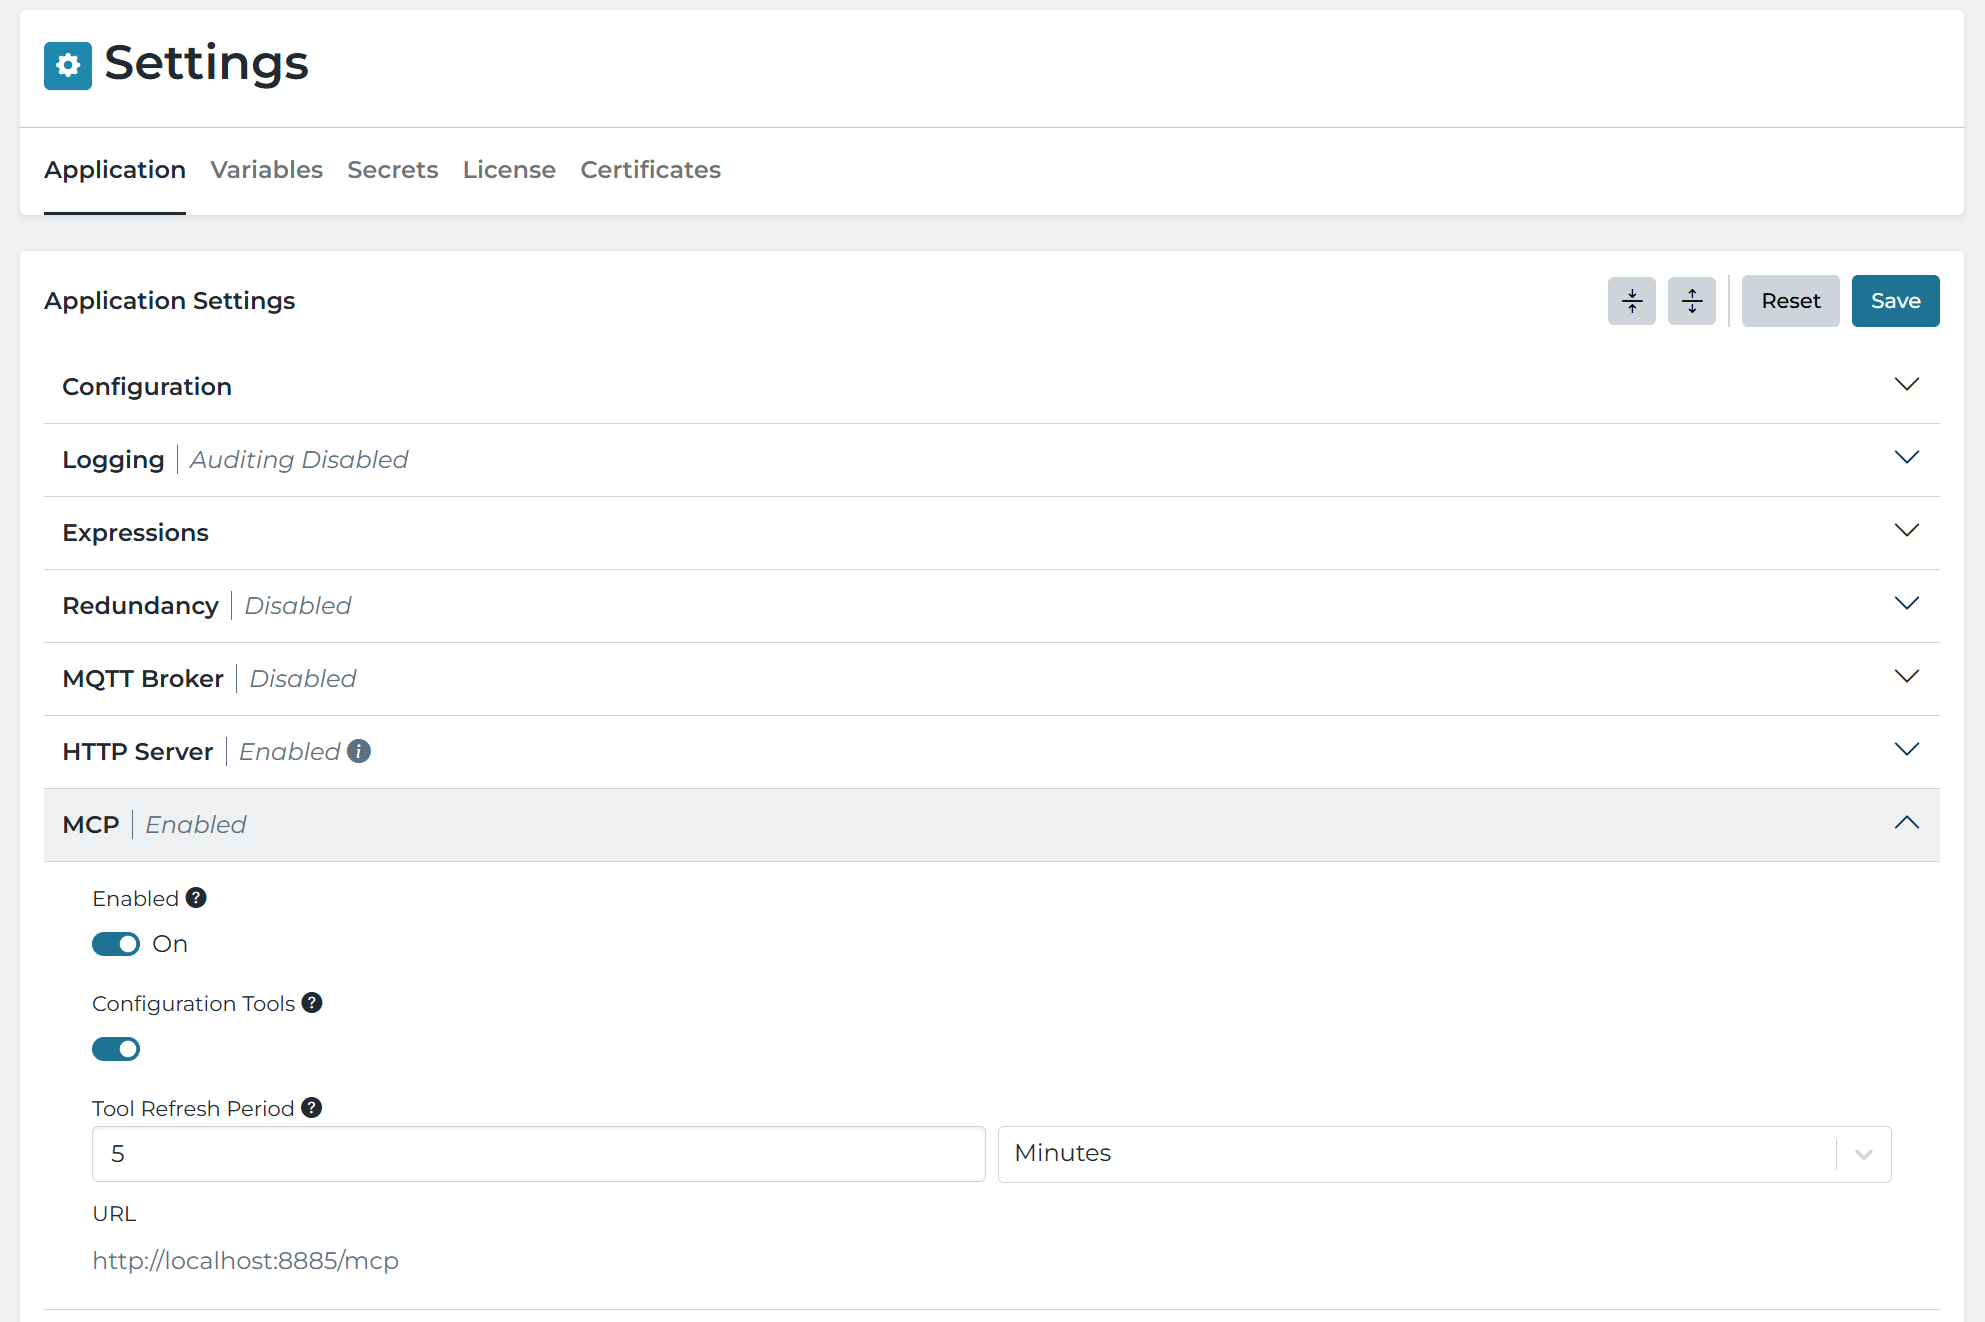The height and width of the screenshot is (1322, 1985).
Task: Click HTTP Server info icon
Action: pyautogui.click(x=359, y=751)
